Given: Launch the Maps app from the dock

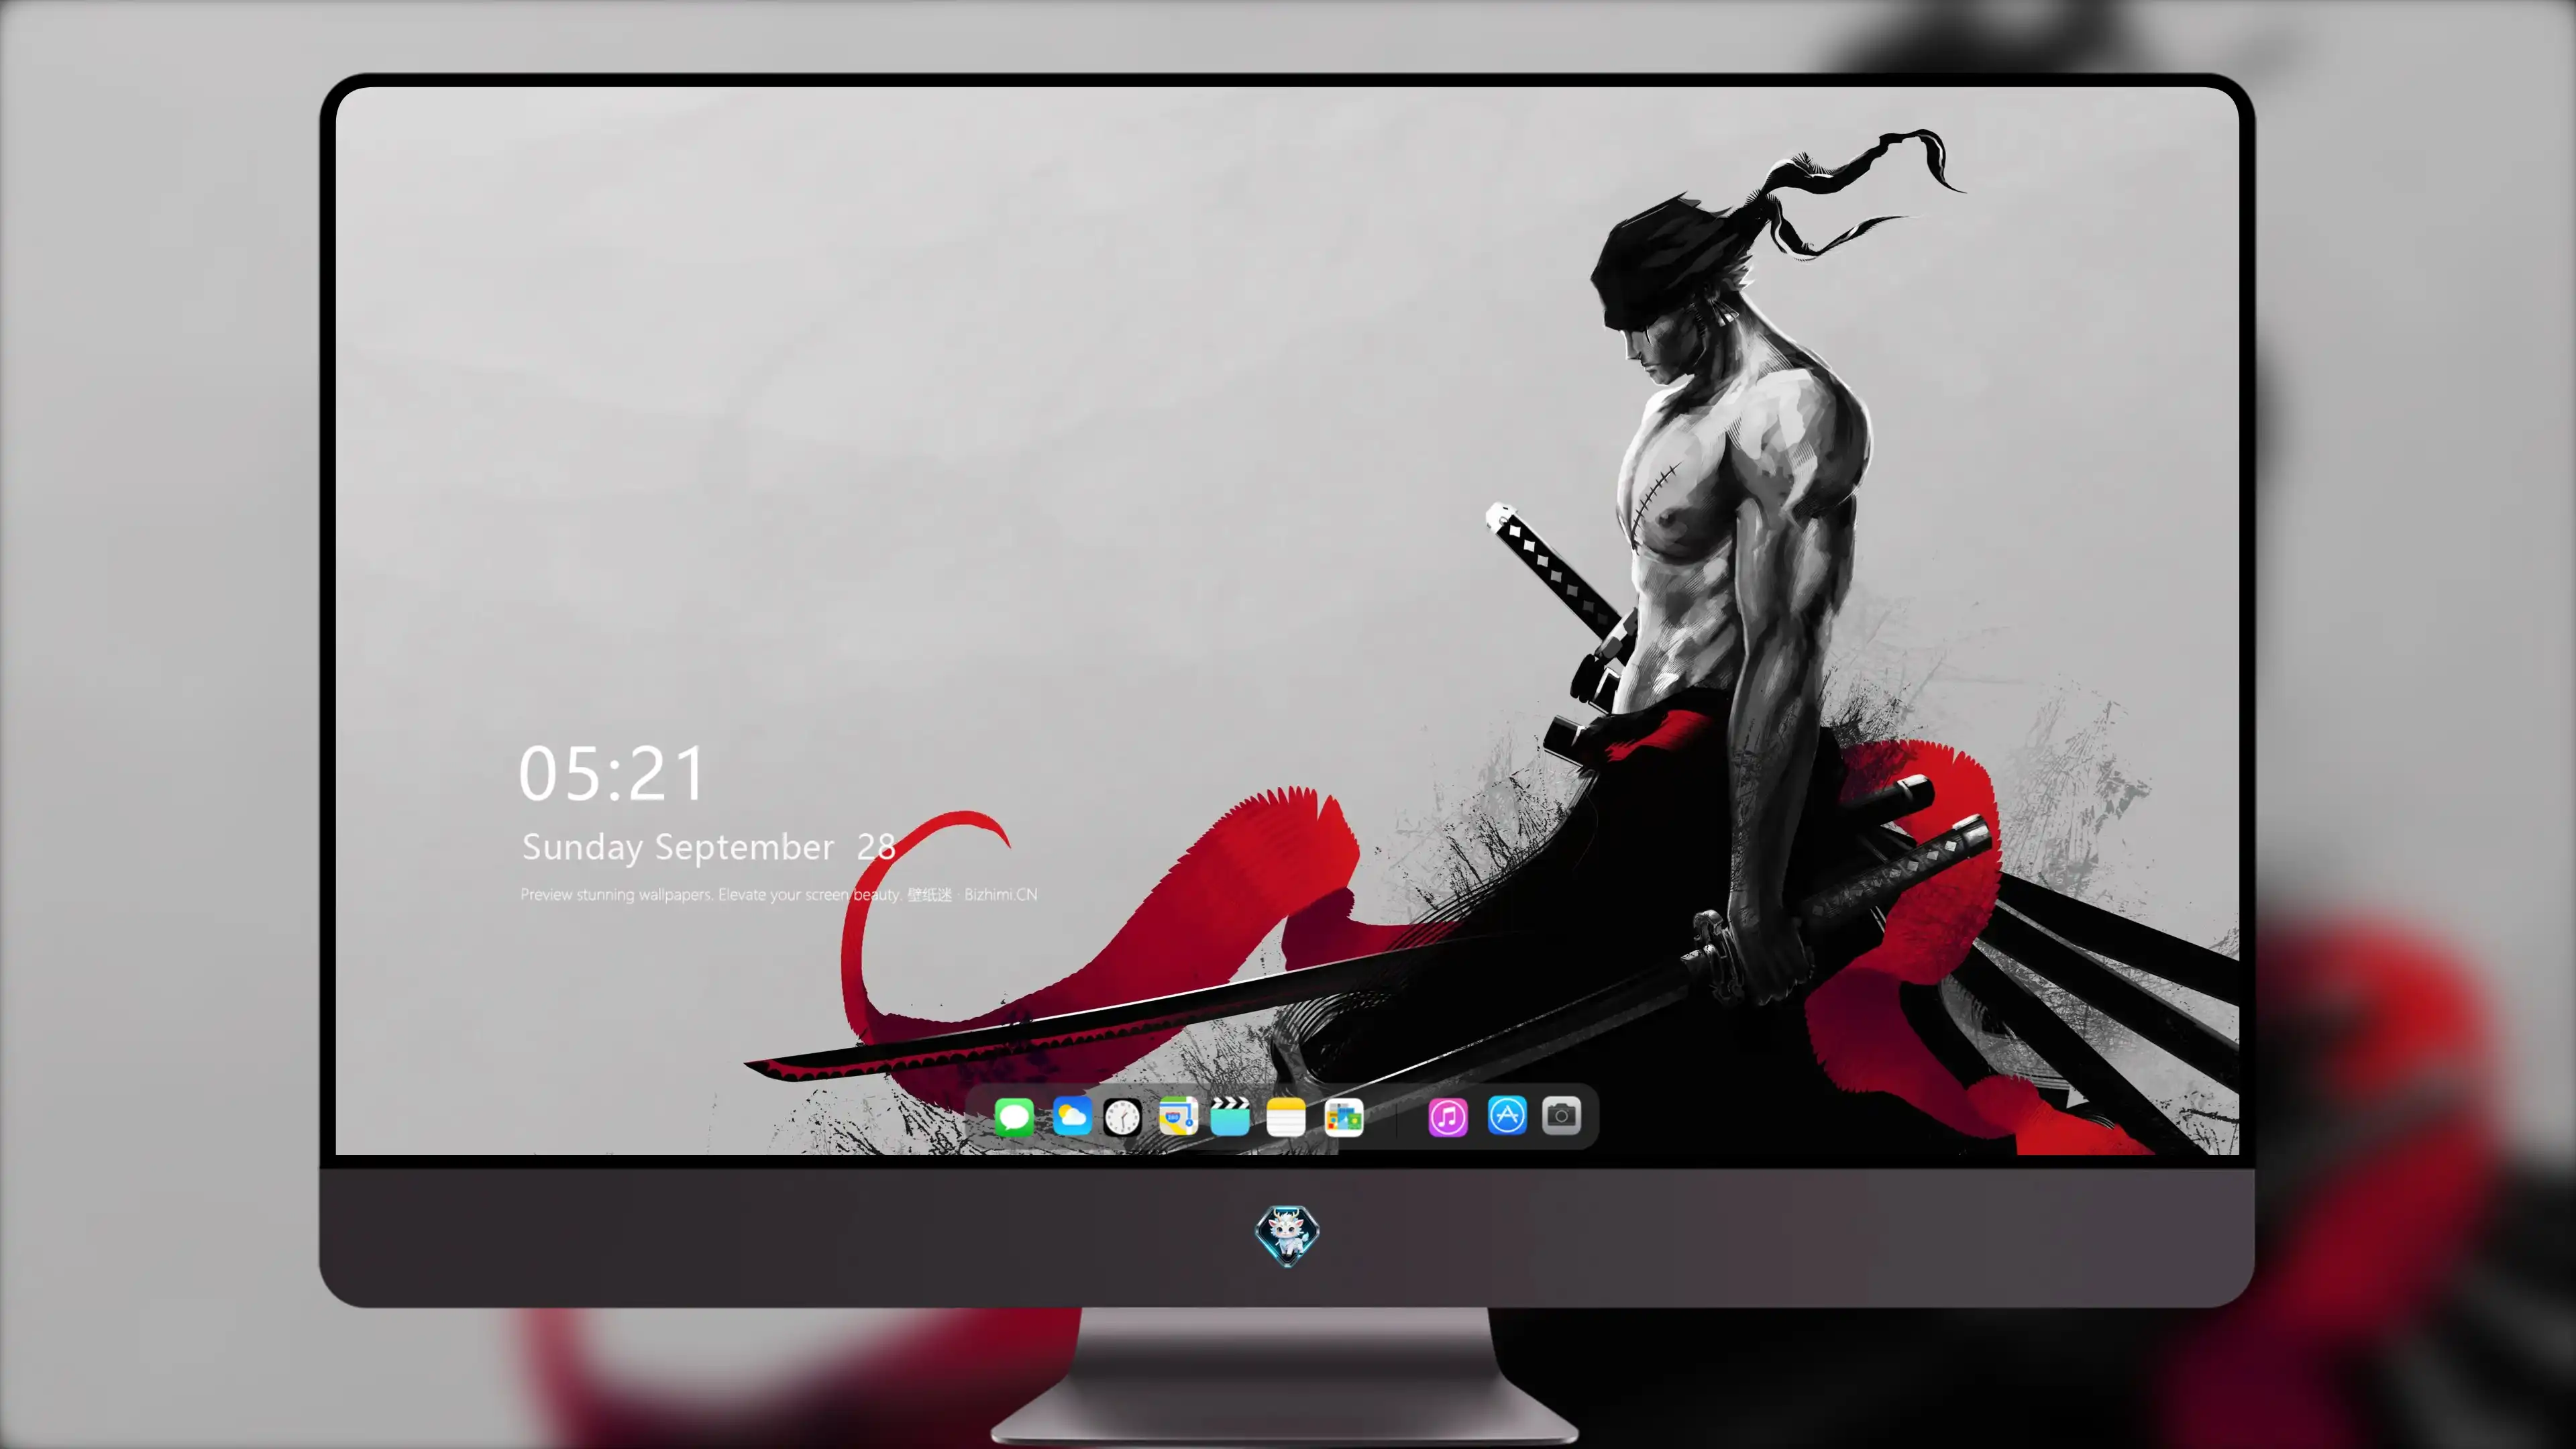Looking at the screenshot, I should click(1178, 1116).
